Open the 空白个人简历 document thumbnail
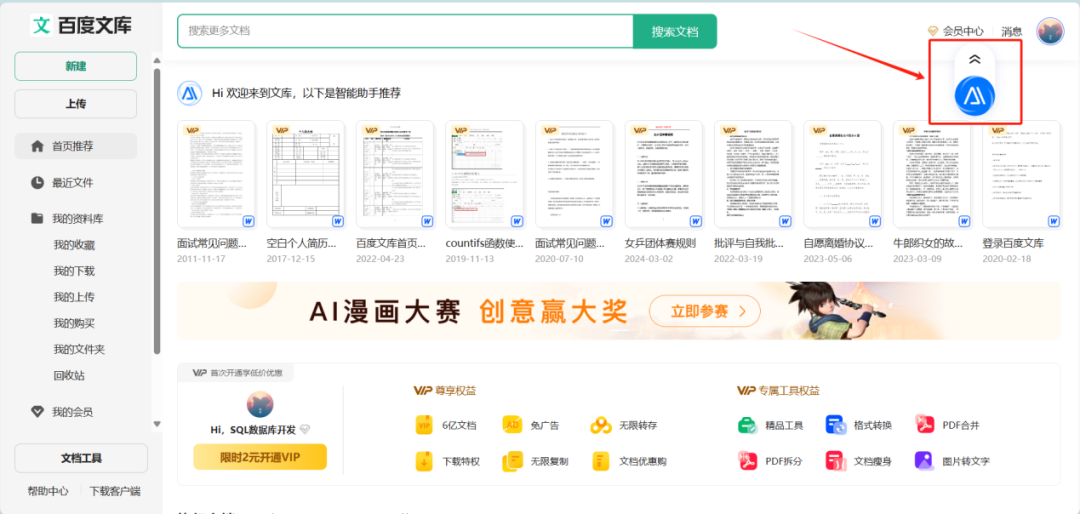The height and width of the screenshot is (514, 1080). [x=306, y=174]
